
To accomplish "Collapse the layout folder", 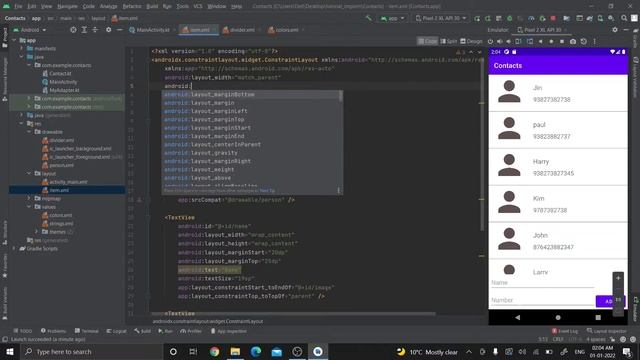I will (x=29, y=173).
